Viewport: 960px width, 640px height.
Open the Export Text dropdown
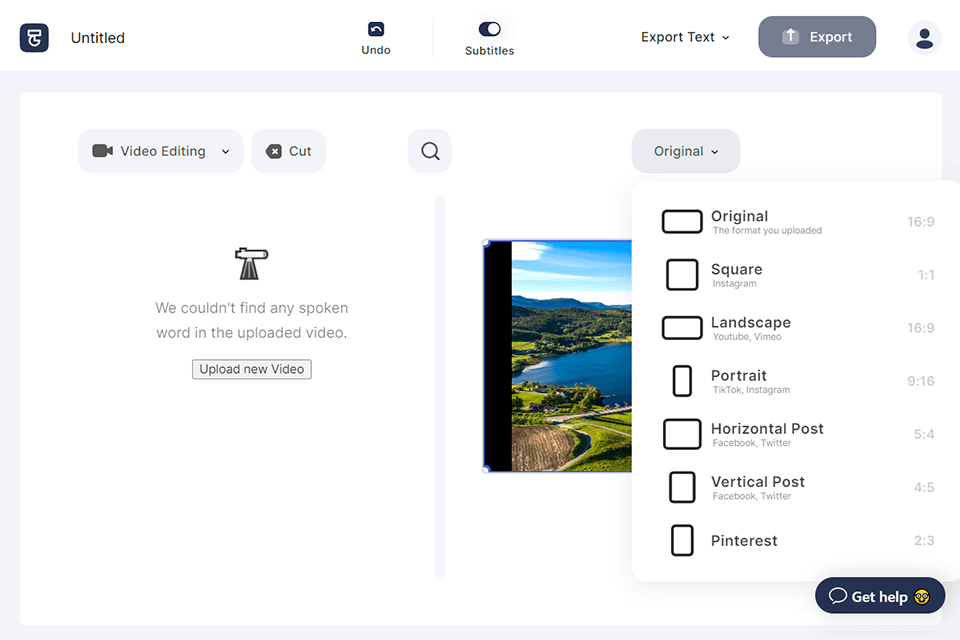[x=685, y=37]
